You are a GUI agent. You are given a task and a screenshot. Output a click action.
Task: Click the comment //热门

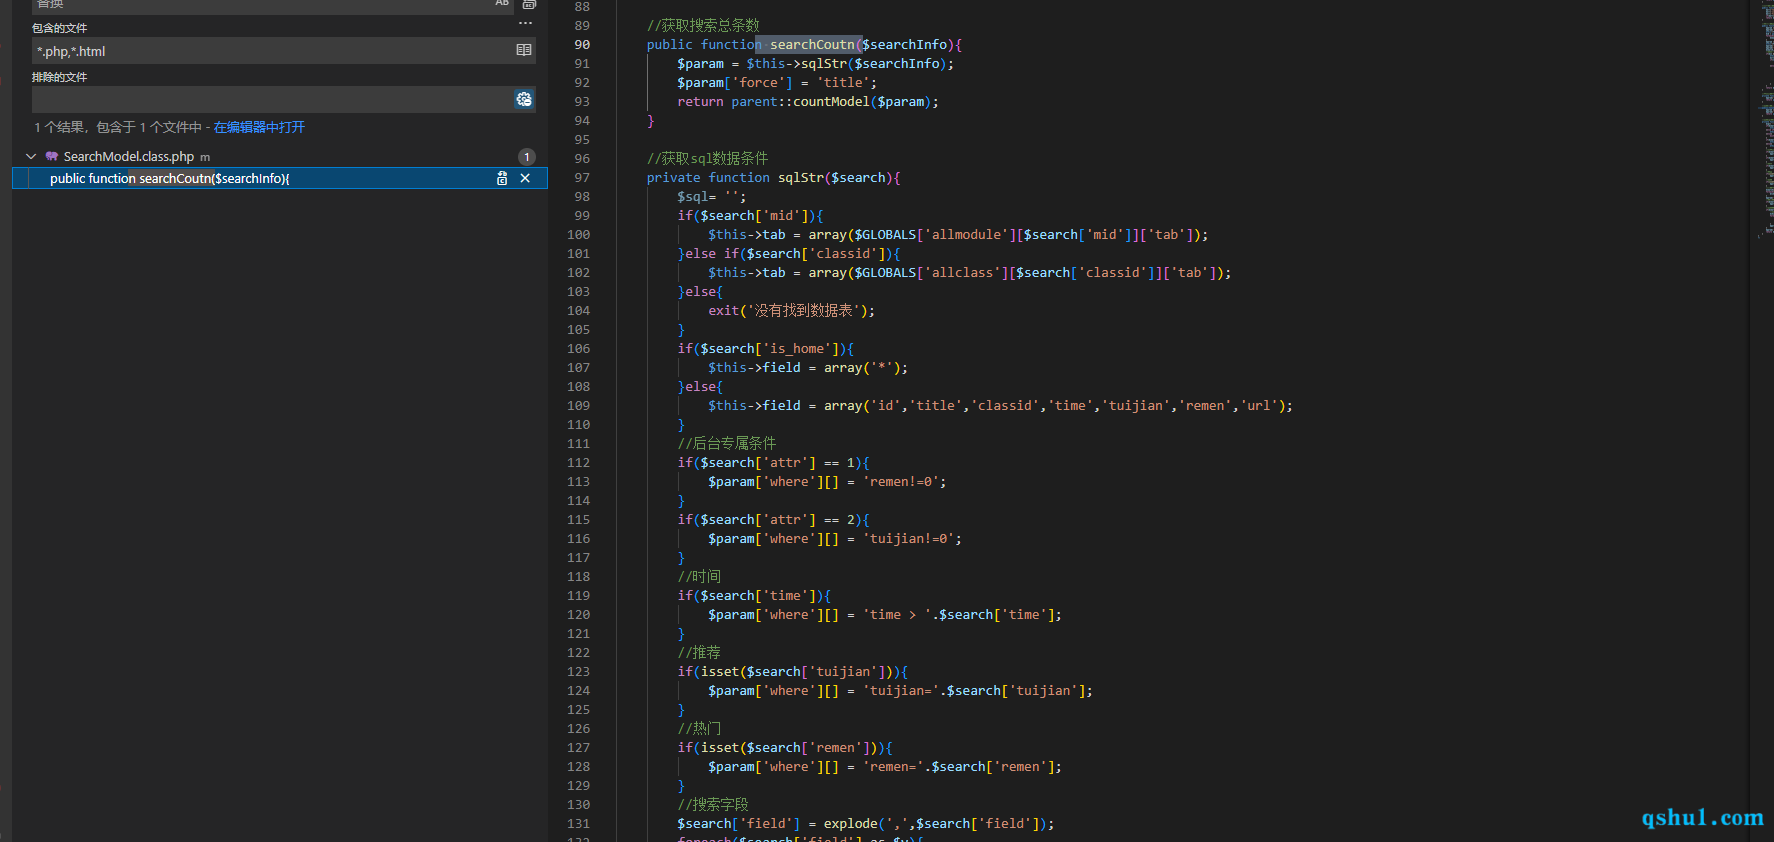point(699,728)
